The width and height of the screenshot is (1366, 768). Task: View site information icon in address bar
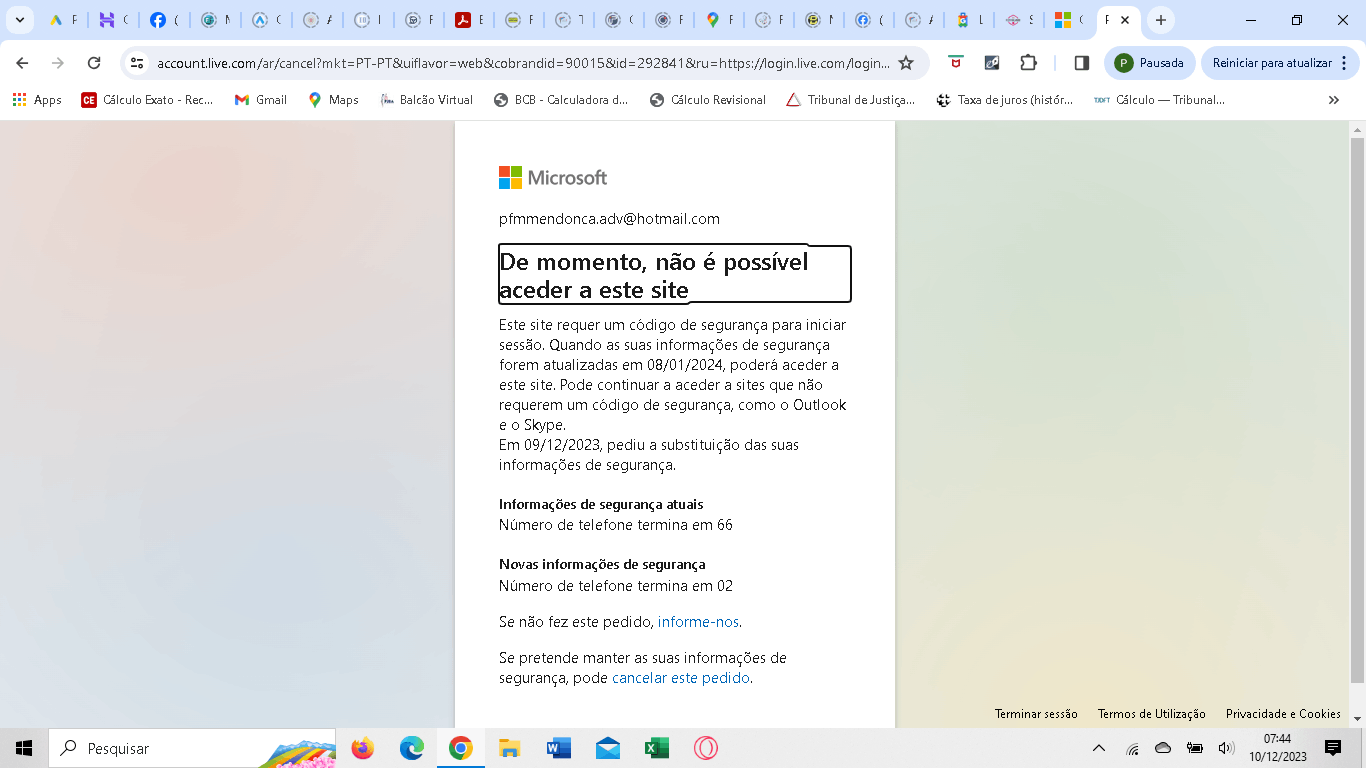coord(138,63)
